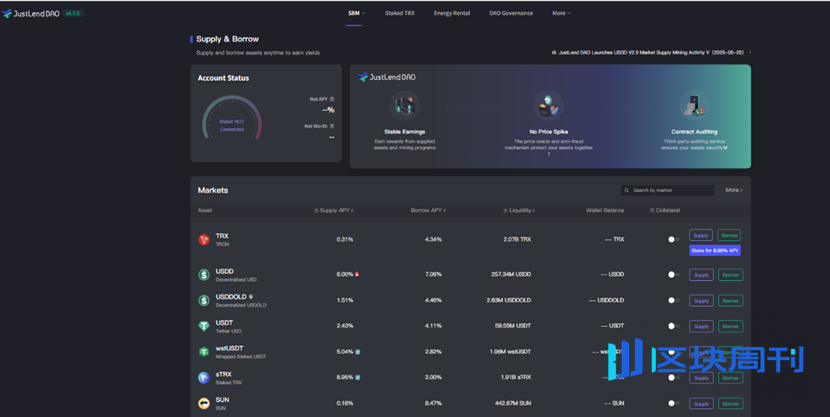Click the sTRX Staked TRX coin icon
The image size is (830, 417).
tap(204, 377)
